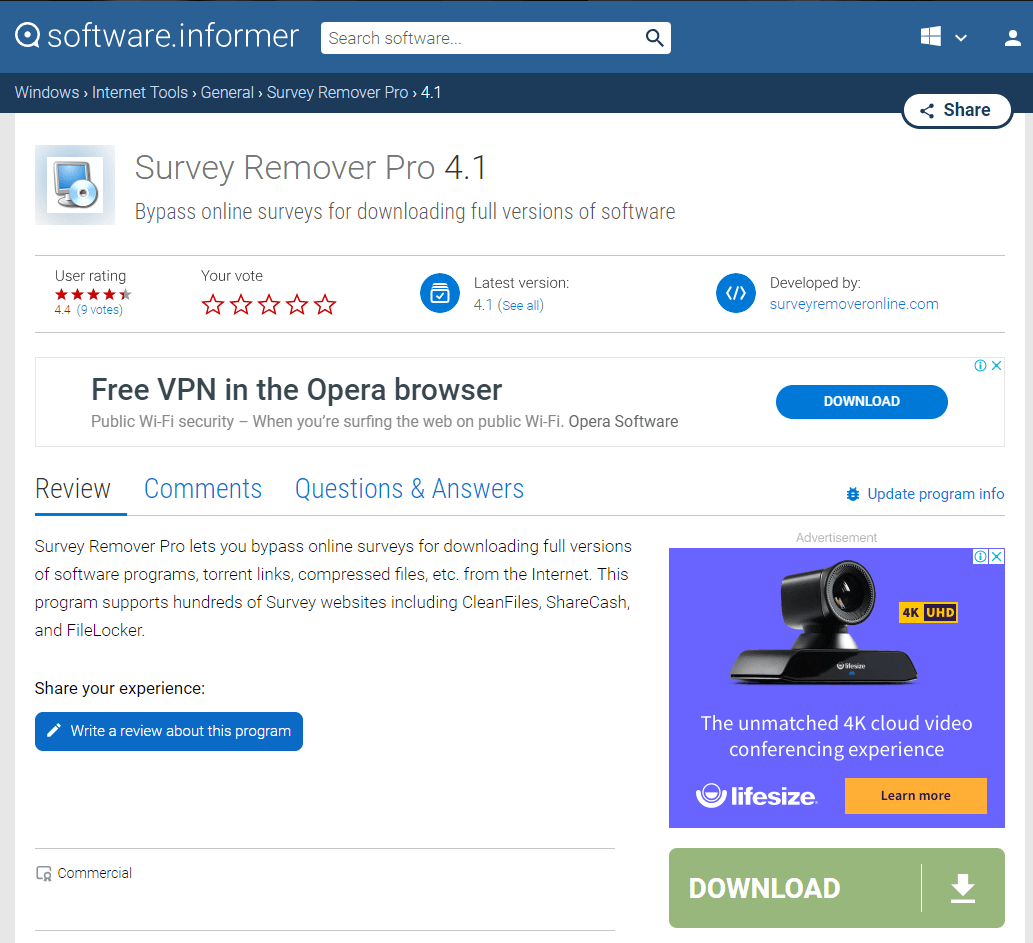Image resolution: width=1033 pixels, height=943 pixels.
Task: Click the developer code icon
Action: [736, 293]
